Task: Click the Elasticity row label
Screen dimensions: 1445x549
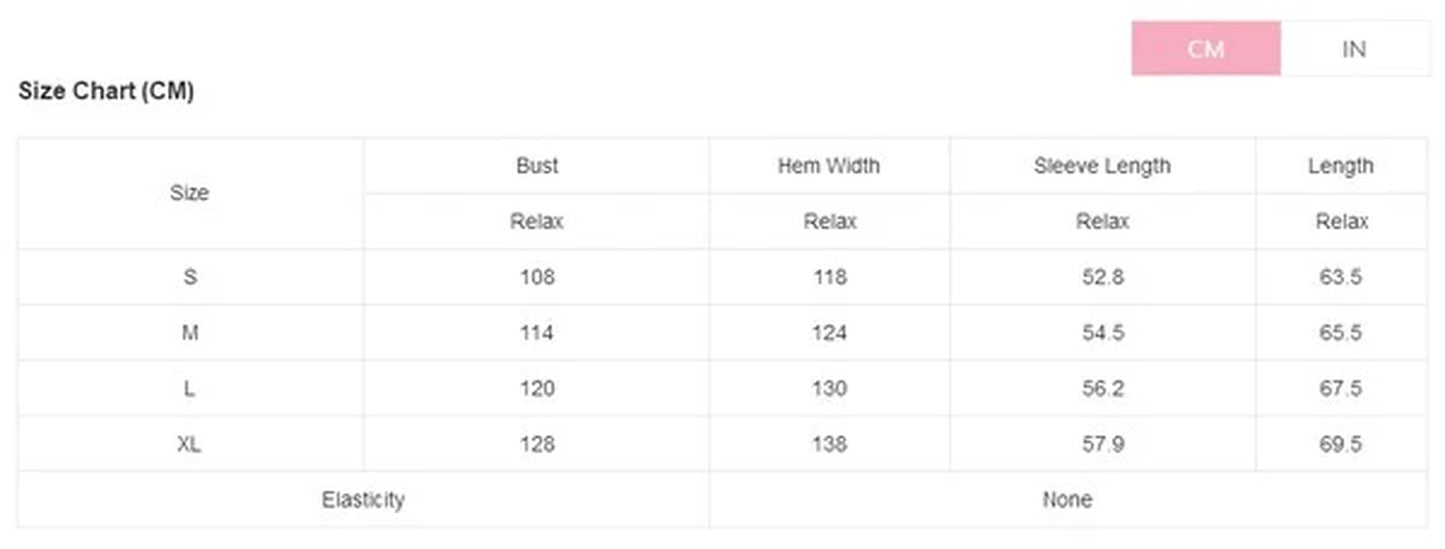Action: [x=363, y=499]
